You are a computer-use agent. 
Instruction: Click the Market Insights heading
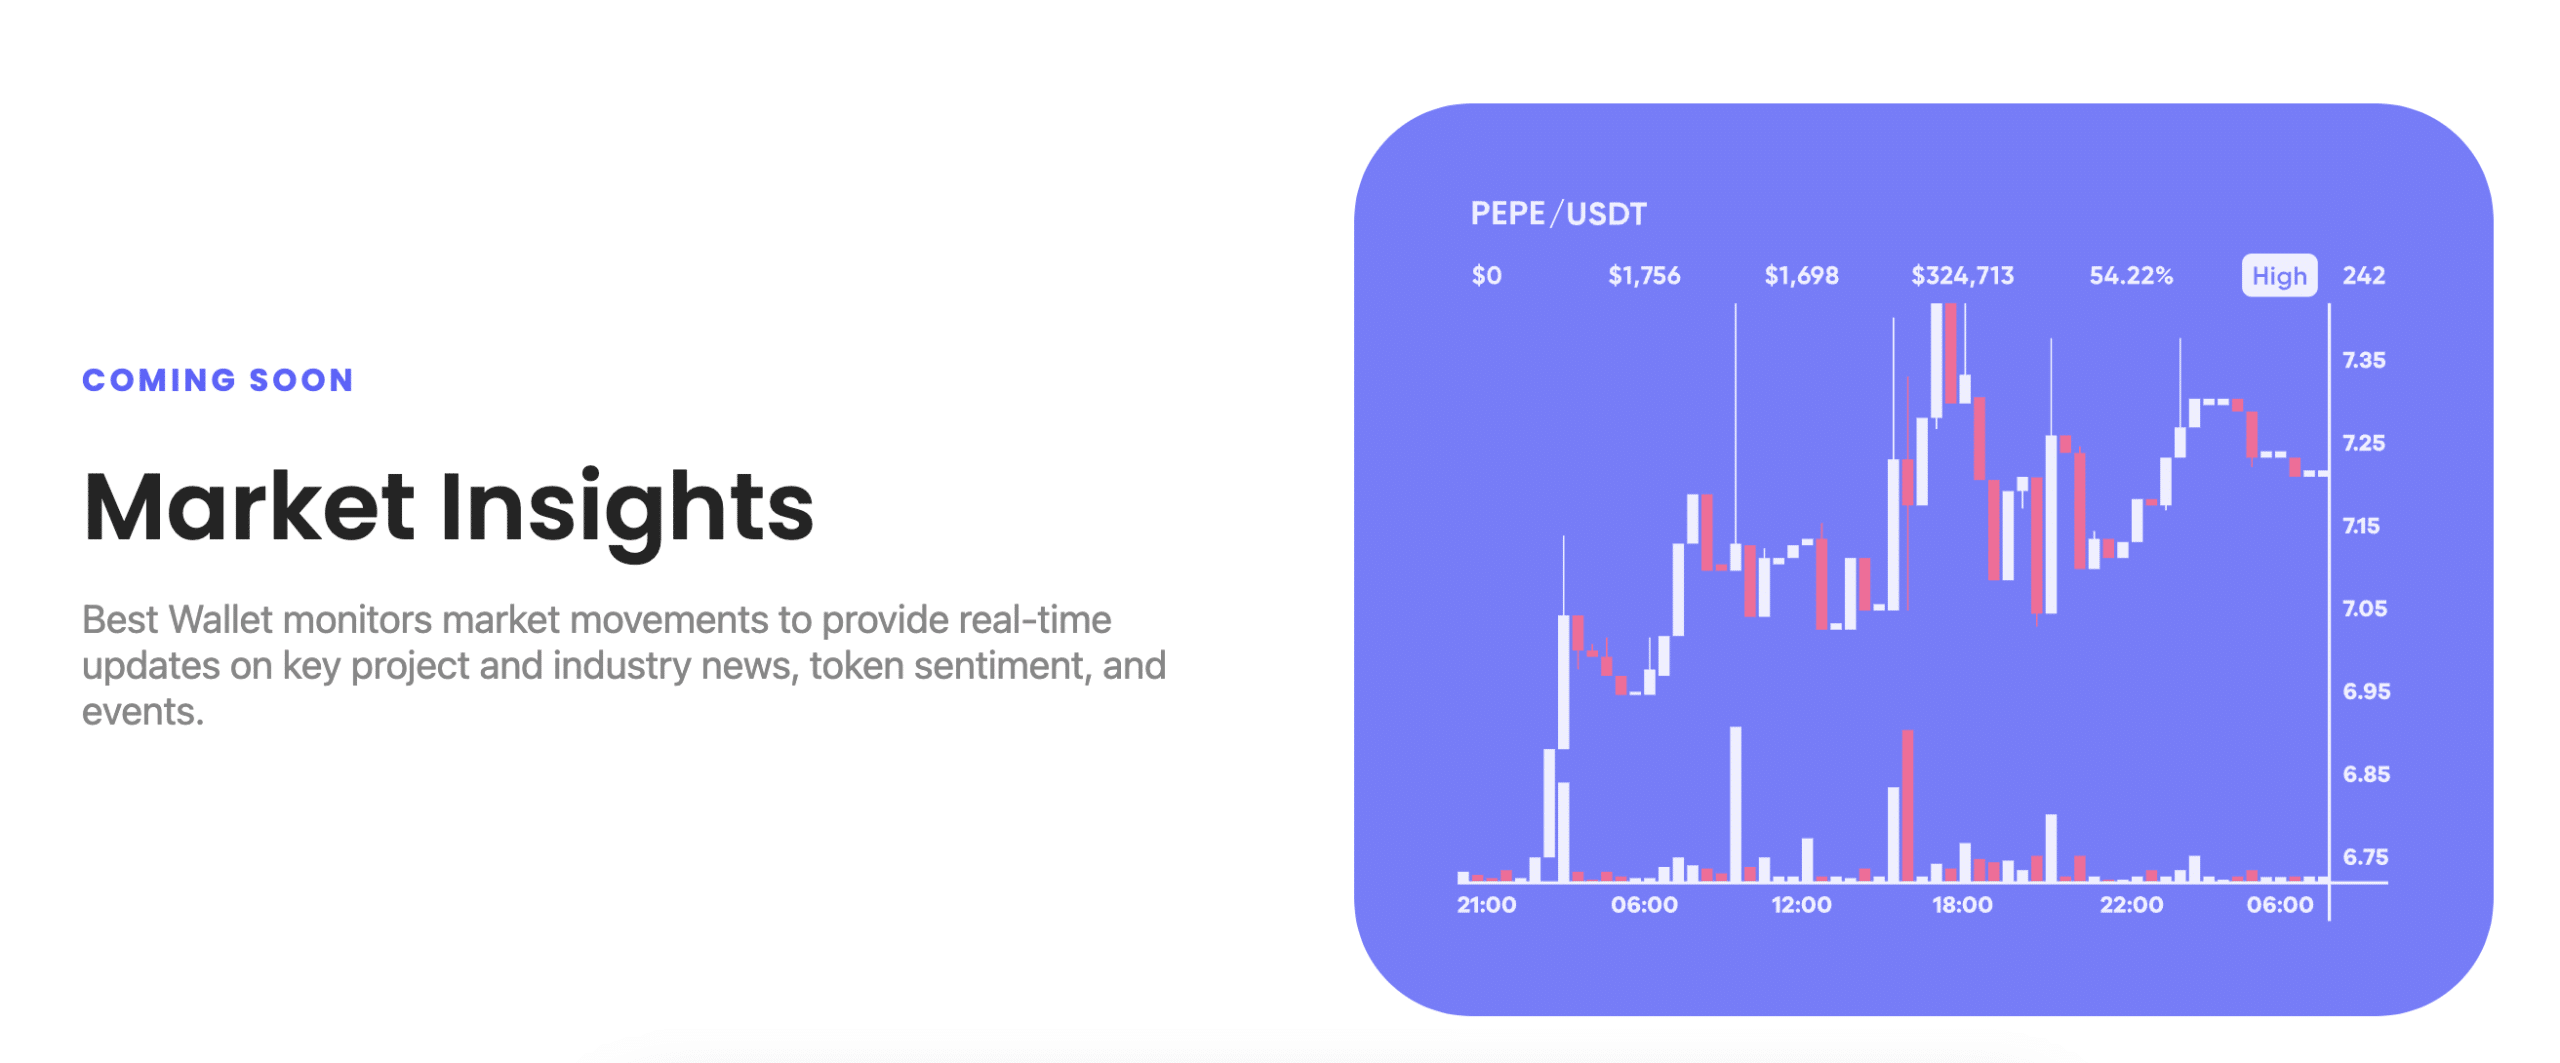(x=448, y=507)
